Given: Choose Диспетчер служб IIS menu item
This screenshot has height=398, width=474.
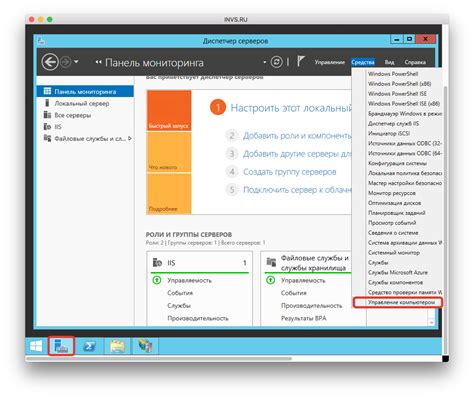Looking at the screenshot, I should [x=393, y=123].
